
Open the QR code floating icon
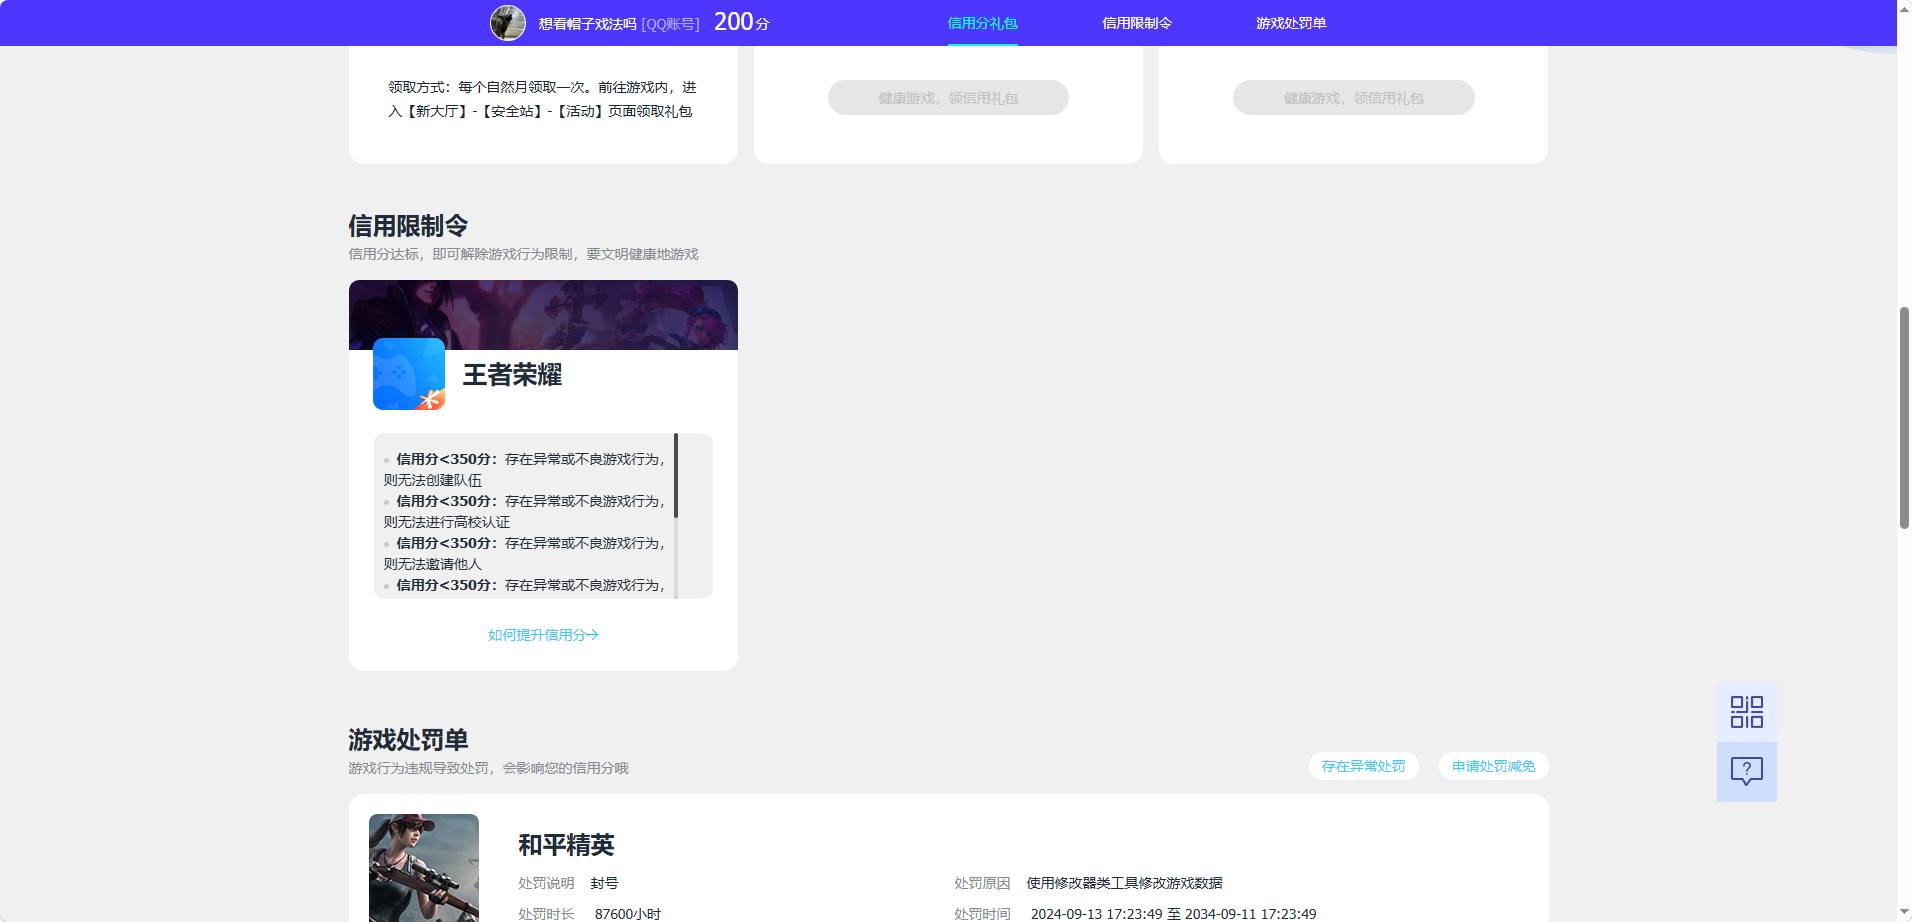[1746, 712]
